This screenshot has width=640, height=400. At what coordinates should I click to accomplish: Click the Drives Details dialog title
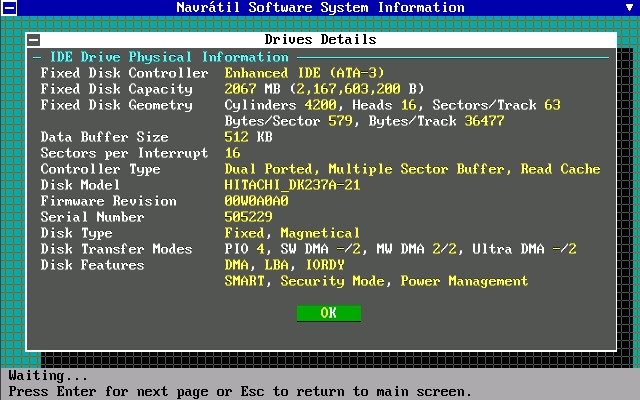tap(320, 40)
